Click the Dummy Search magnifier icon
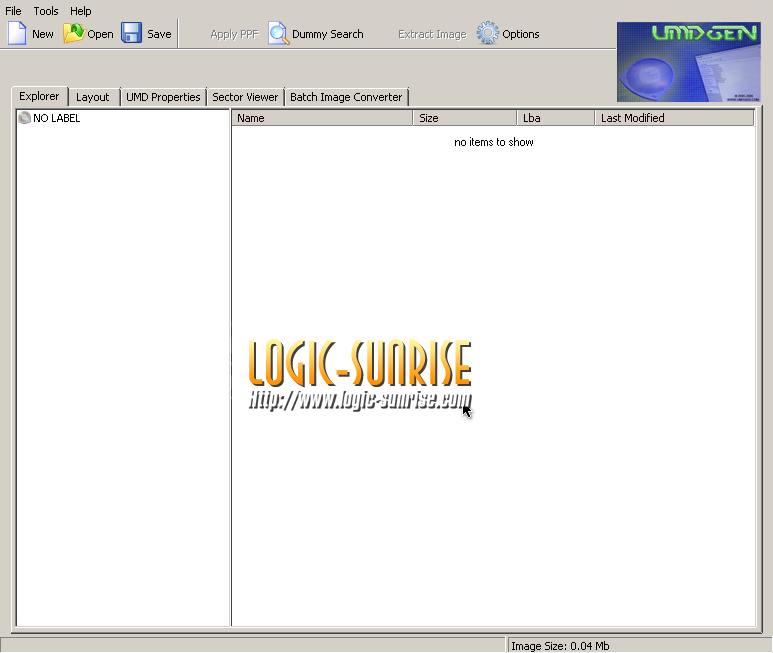The image size is (773, 653). point(279,34)
